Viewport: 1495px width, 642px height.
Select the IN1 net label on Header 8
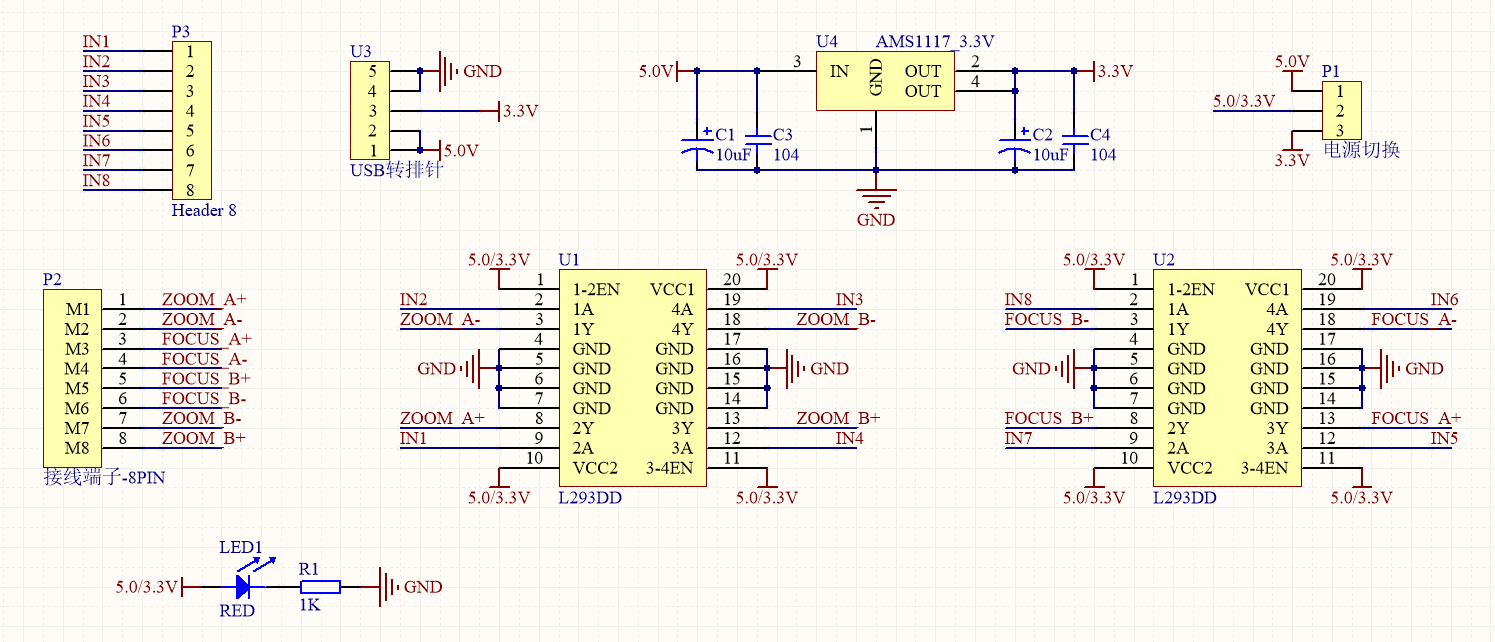(x=94, y=43)
